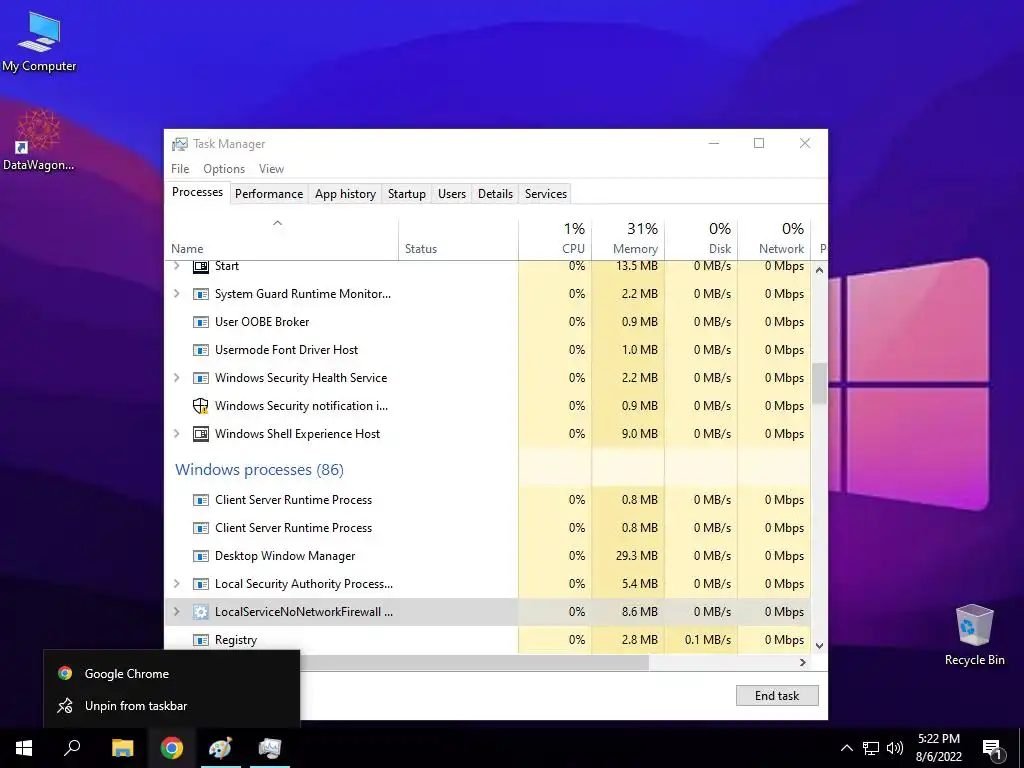Open File Explorer from taskbar
Viewport: 1024px width, 768px height.
(x=122, y=748)
